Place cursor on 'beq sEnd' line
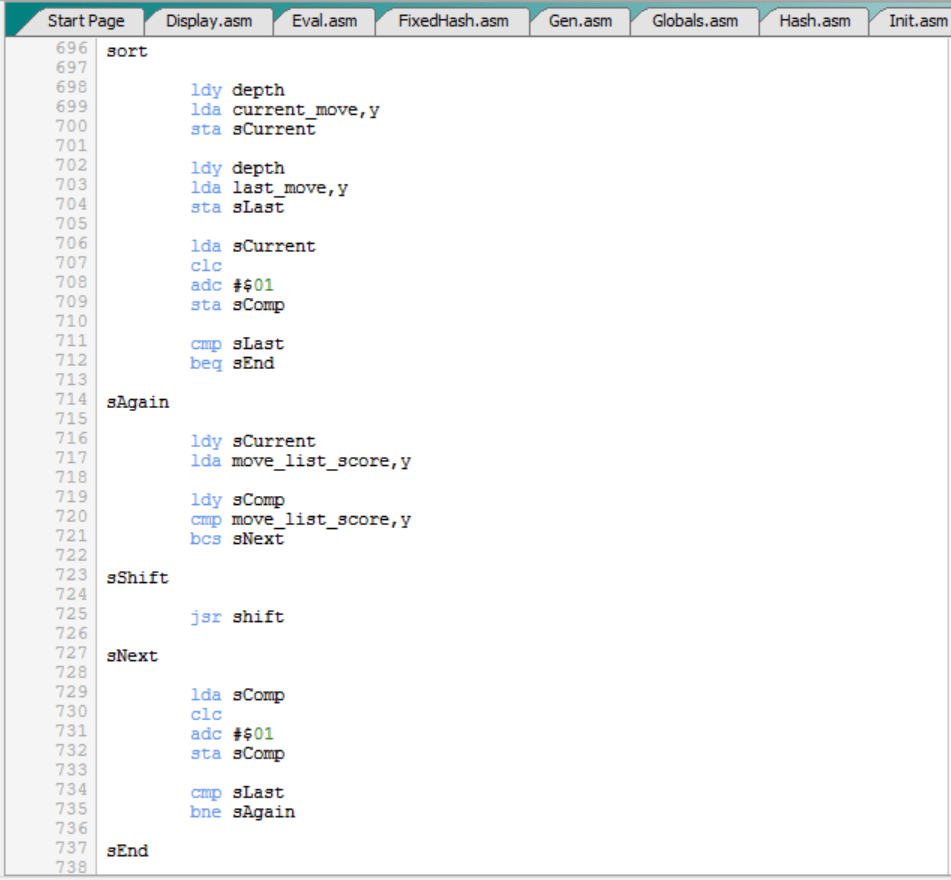This screenshot has height=880, width=951. click(x=232, y=363)
